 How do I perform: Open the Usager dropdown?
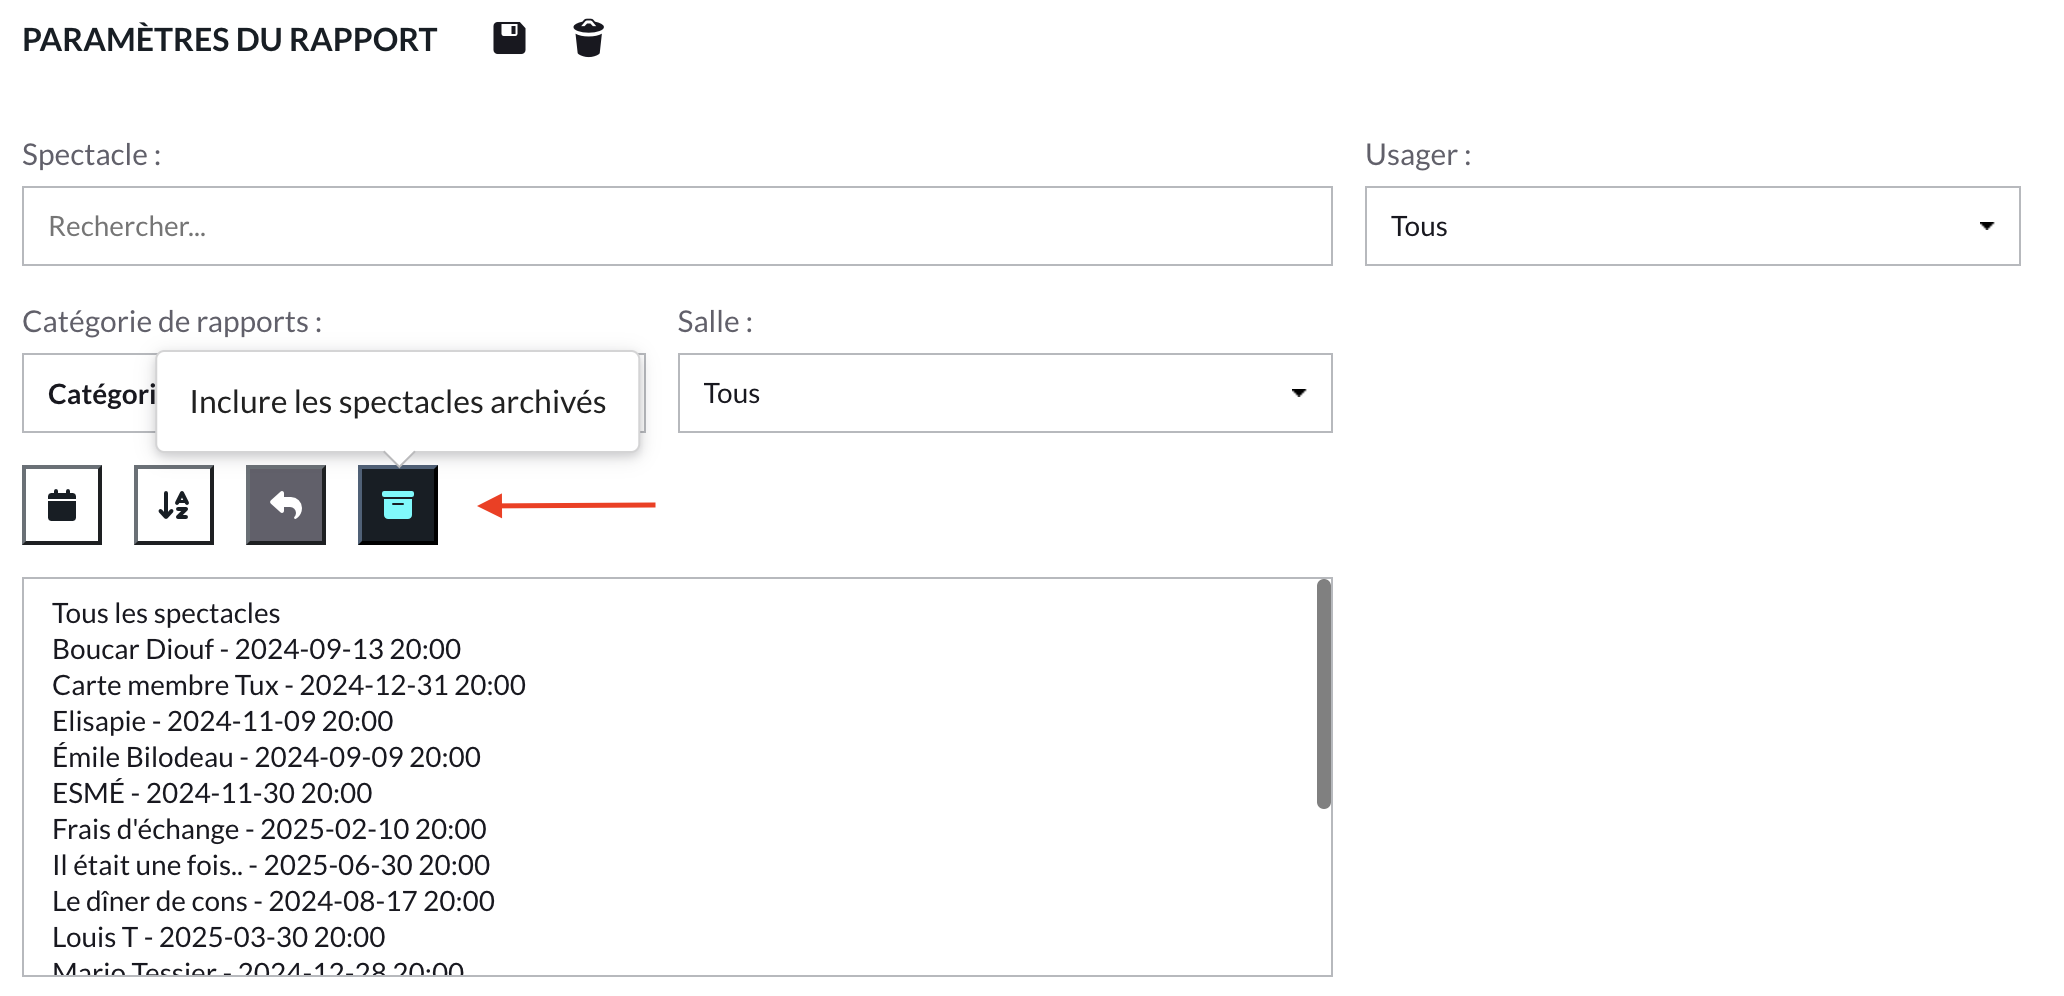pos(1692,226)
